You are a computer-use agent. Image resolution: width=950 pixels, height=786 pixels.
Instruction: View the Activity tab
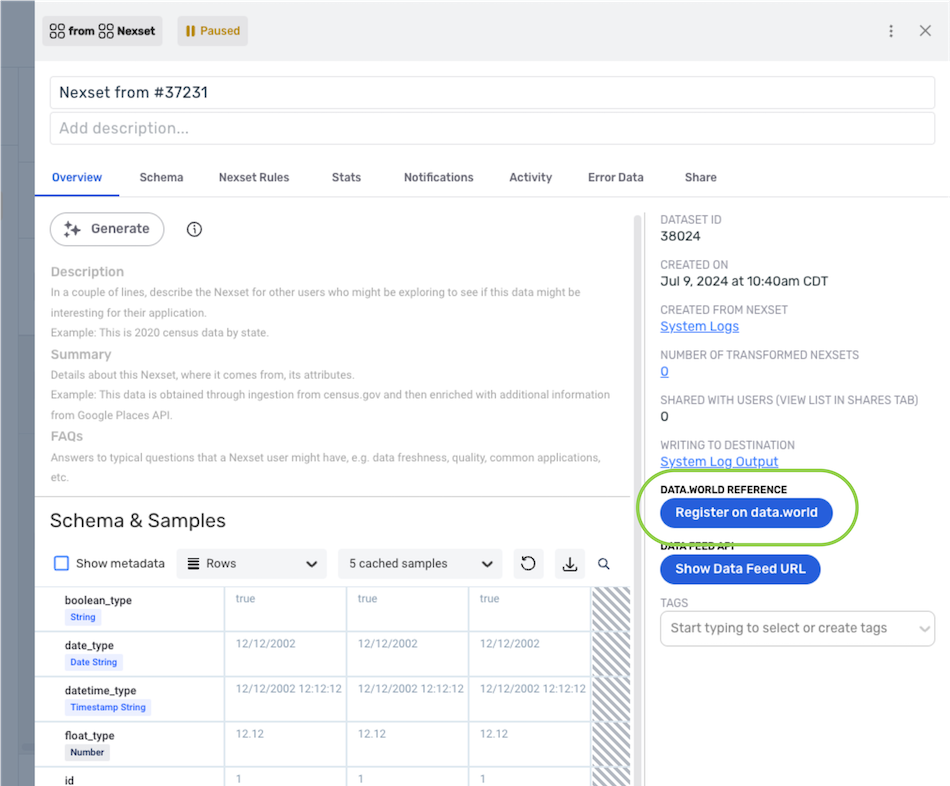(530, 178)
